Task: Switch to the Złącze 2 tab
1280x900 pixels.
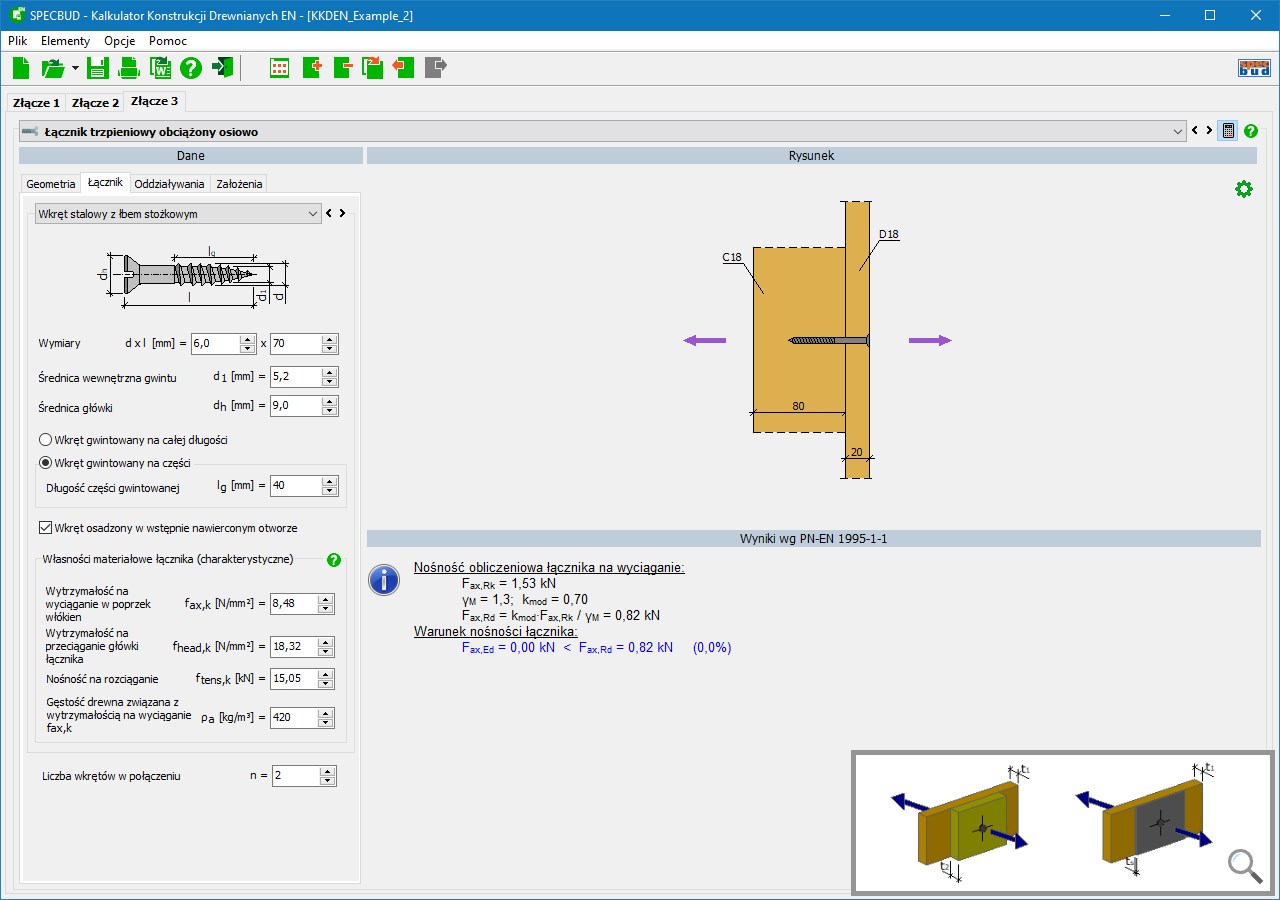Action: [x=95, y=102]
